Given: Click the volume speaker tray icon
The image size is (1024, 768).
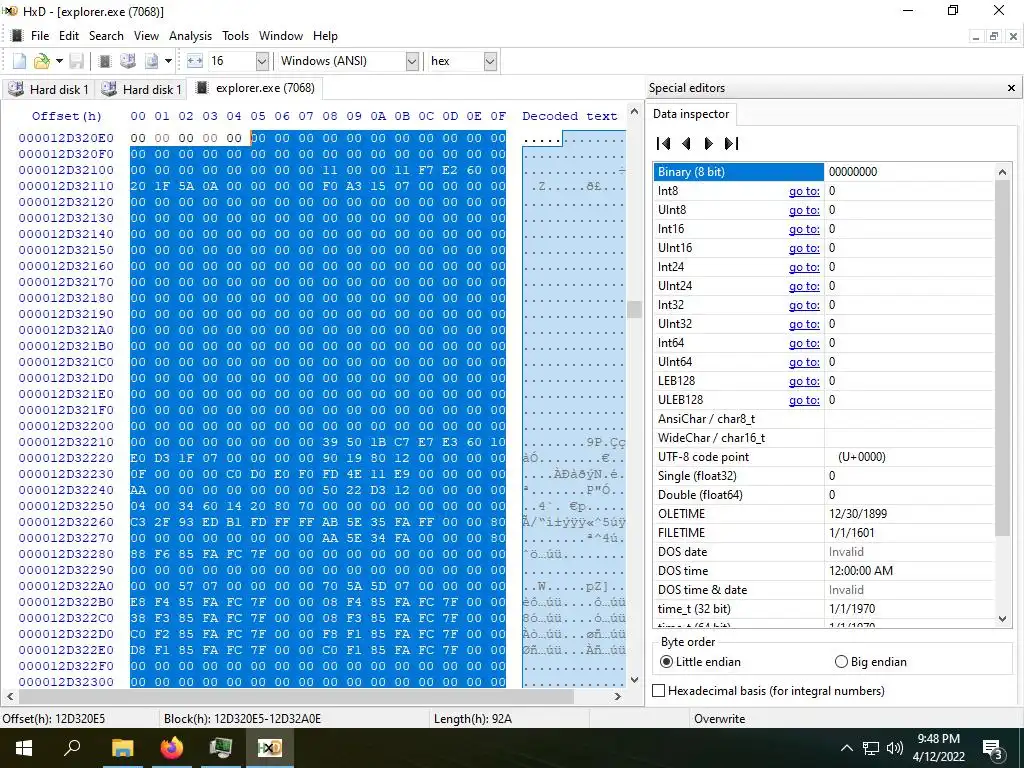Looking at the screenshot, I should [895, 748].
